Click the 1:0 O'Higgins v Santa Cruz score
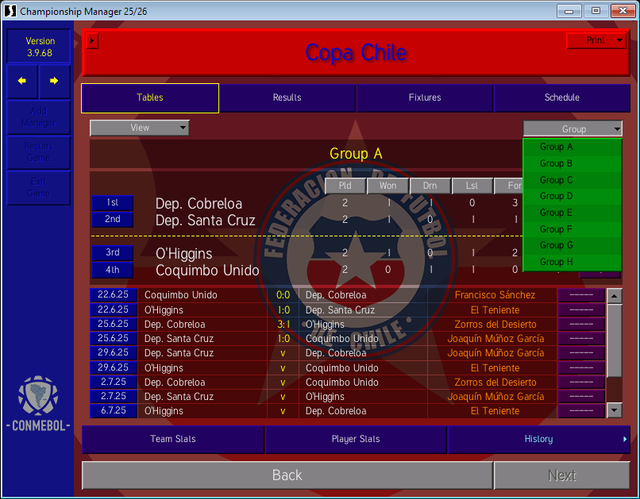The width and height of the screenshot is (640, 499). tap(283, 310)
